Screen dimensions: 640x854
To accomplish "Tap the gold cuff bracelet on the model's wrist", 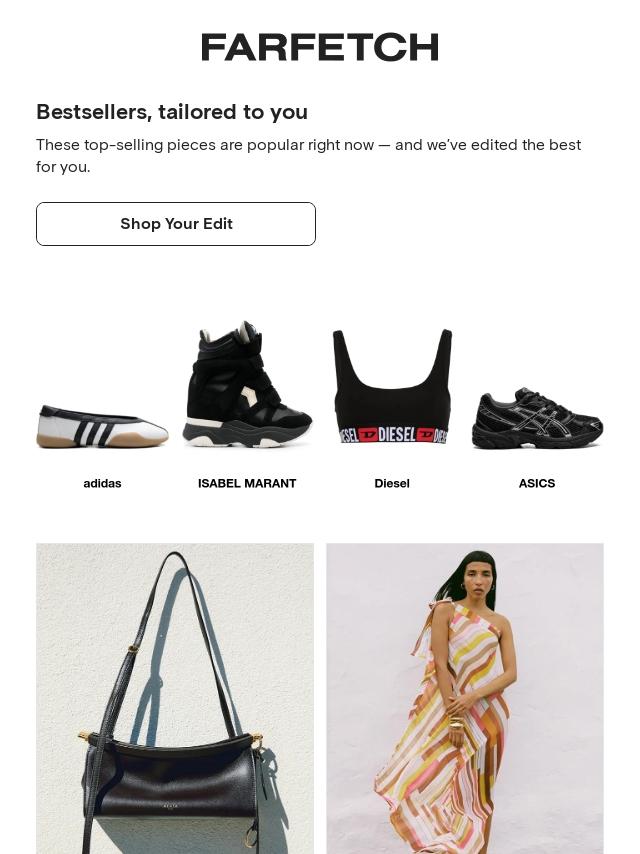I will click(455, 724).
